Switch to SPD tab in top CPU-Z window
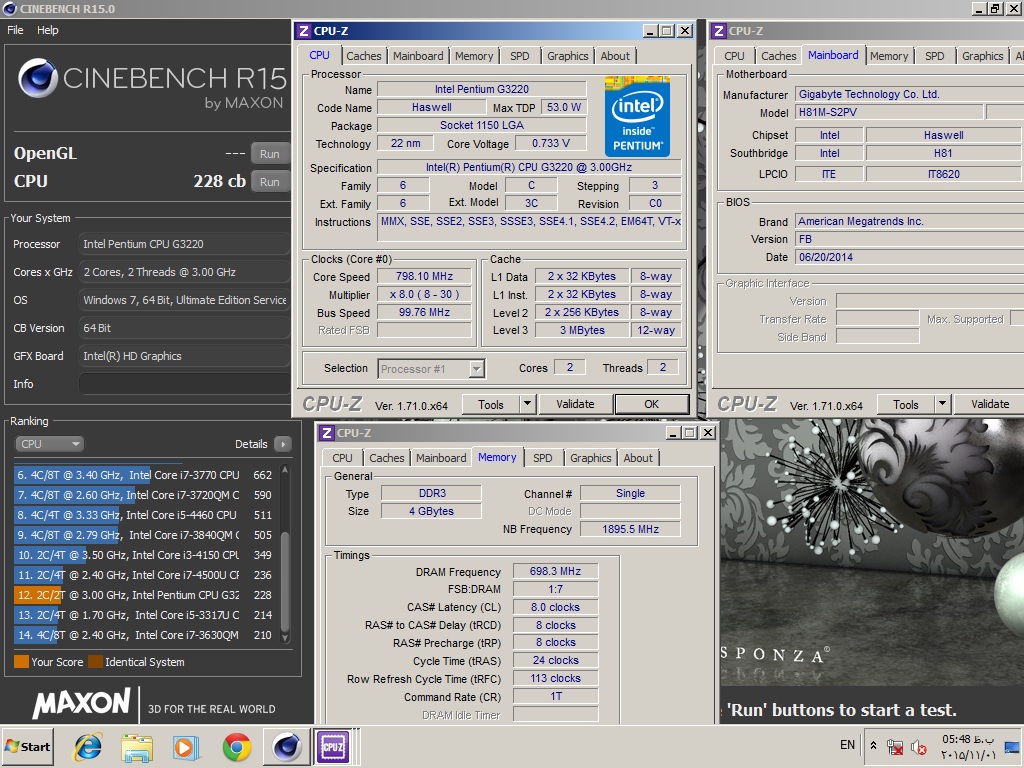Screen dimensions: 1024x768 [x=520, y=56]
